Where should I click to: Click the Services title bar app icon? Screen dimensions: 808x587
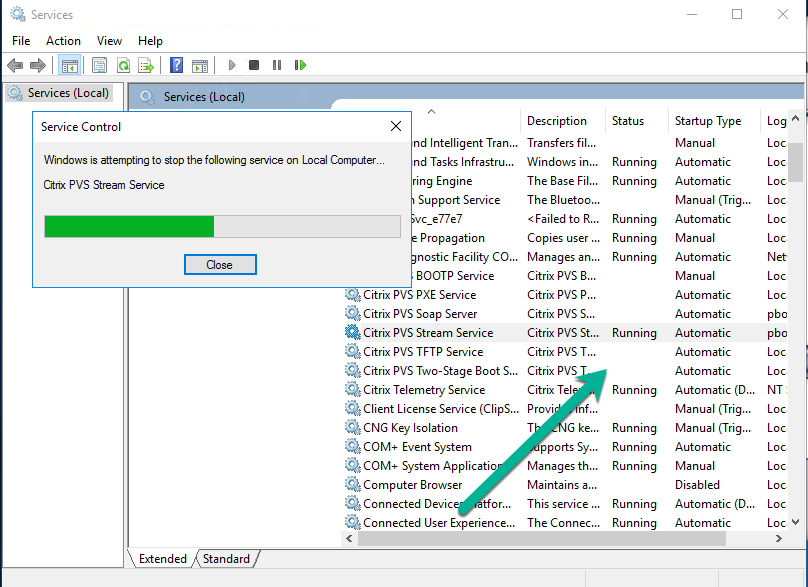coord(18,14)
